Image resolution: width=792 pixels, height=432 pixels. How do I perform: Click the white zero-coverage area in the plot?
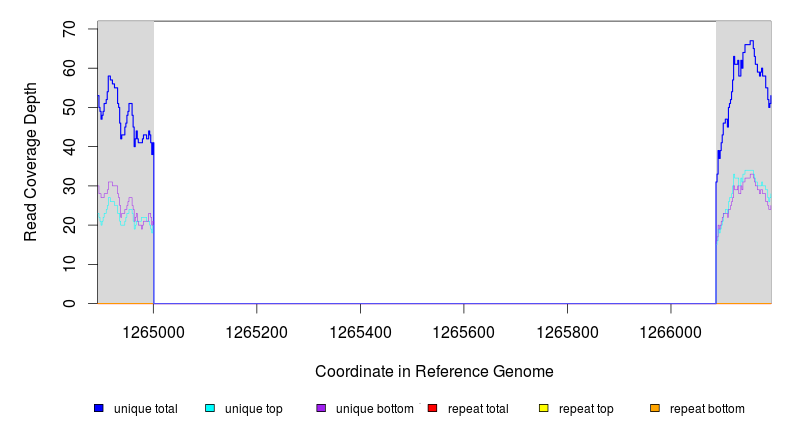pyautogui.click(x=434, y=160)
